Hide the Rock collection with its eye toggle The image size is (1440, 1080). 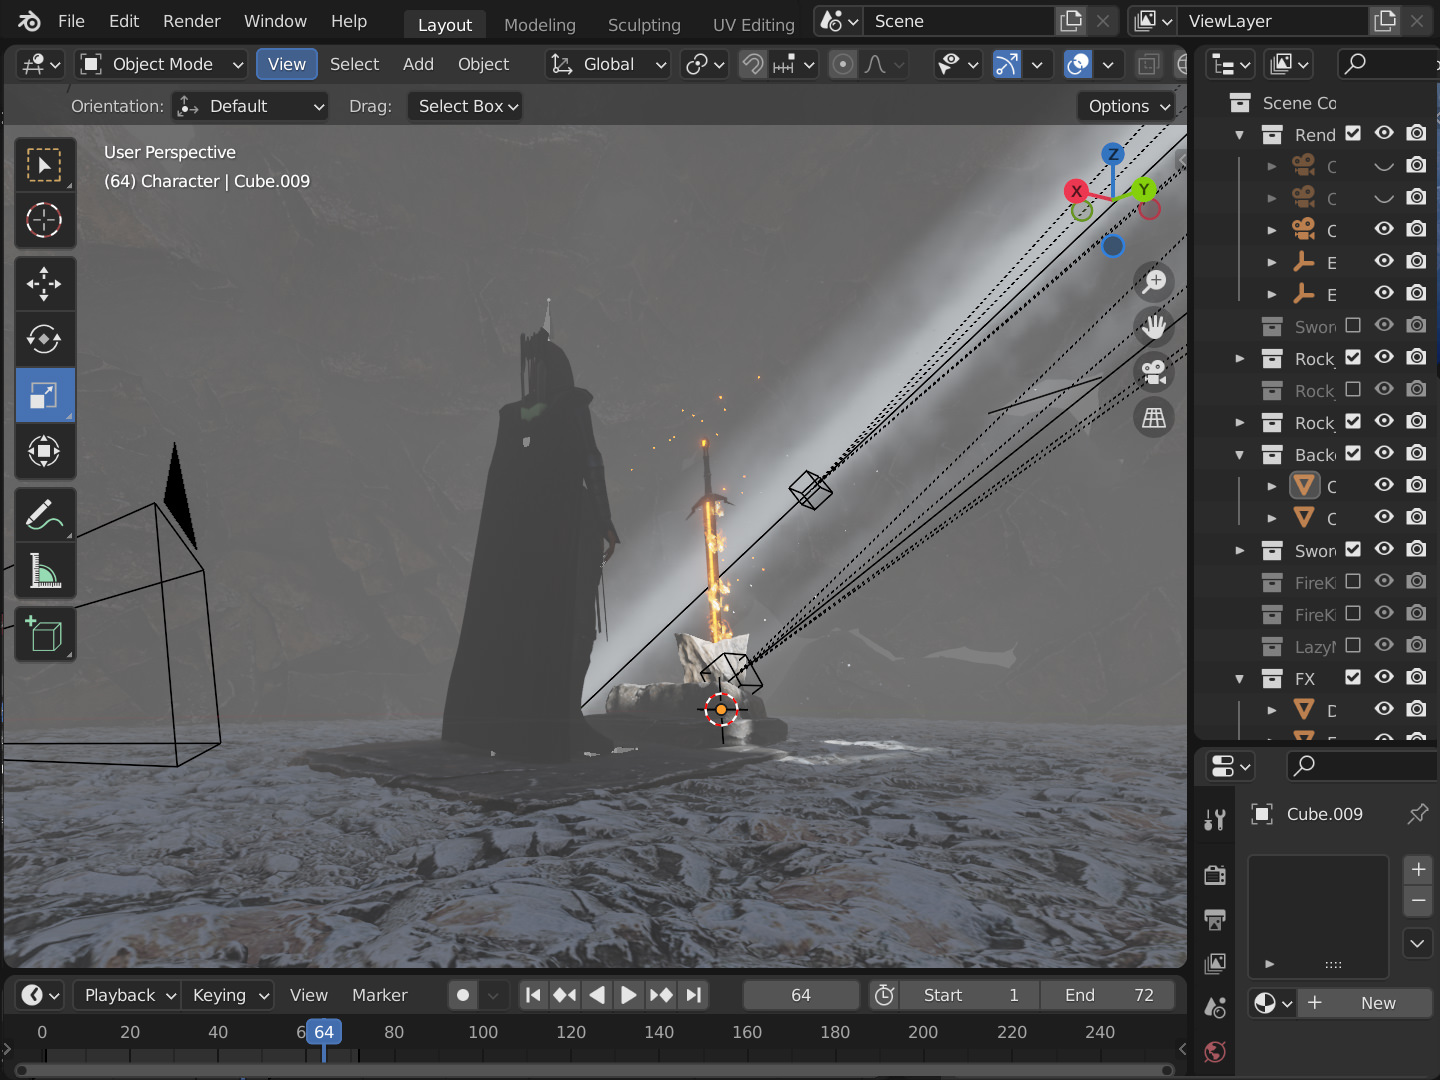coord(1384,358)
